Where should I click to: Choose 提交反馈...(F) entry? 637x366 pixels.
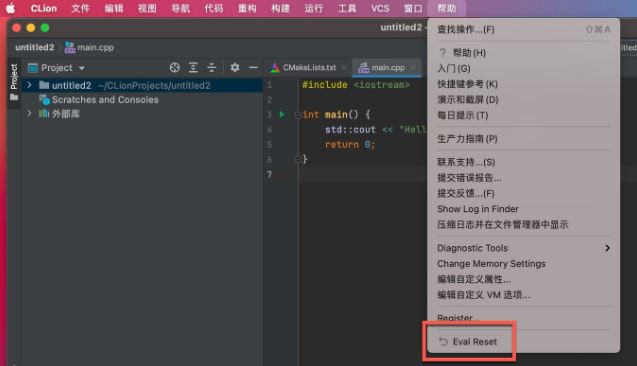(523, 193)
